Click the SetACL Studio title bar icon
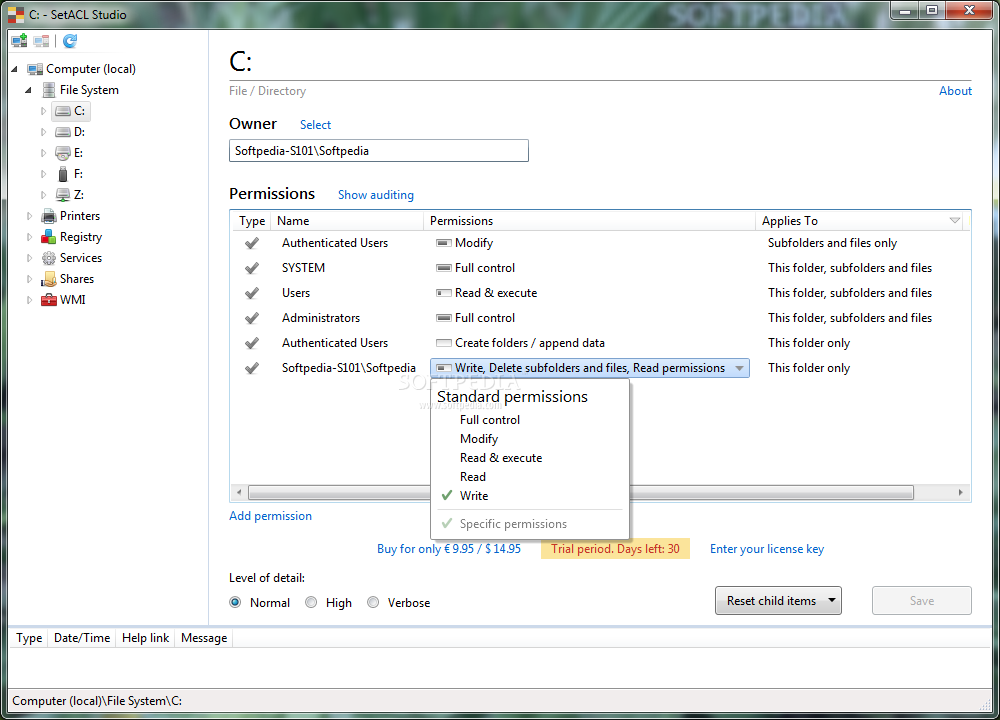Screen dimensions: 1000x720 16,14
